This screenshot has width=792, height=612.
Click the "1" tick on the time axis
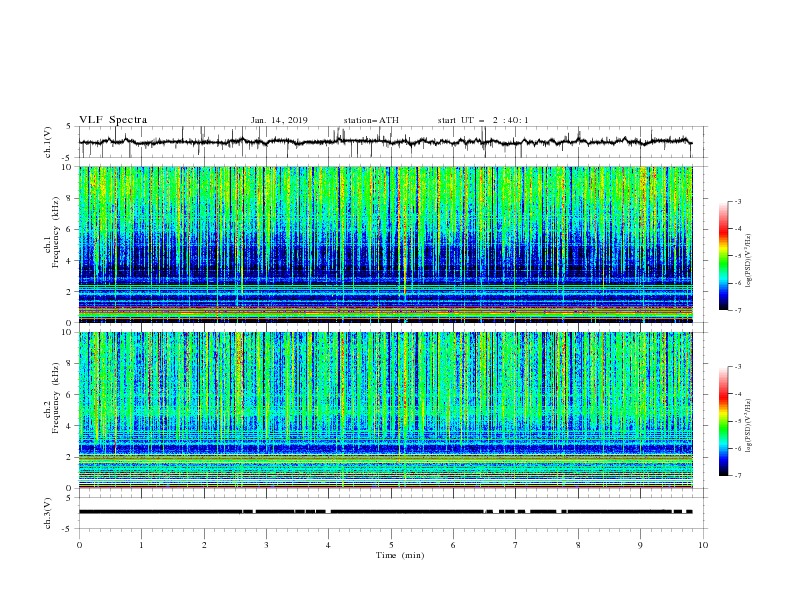click(x=141, y=545)
